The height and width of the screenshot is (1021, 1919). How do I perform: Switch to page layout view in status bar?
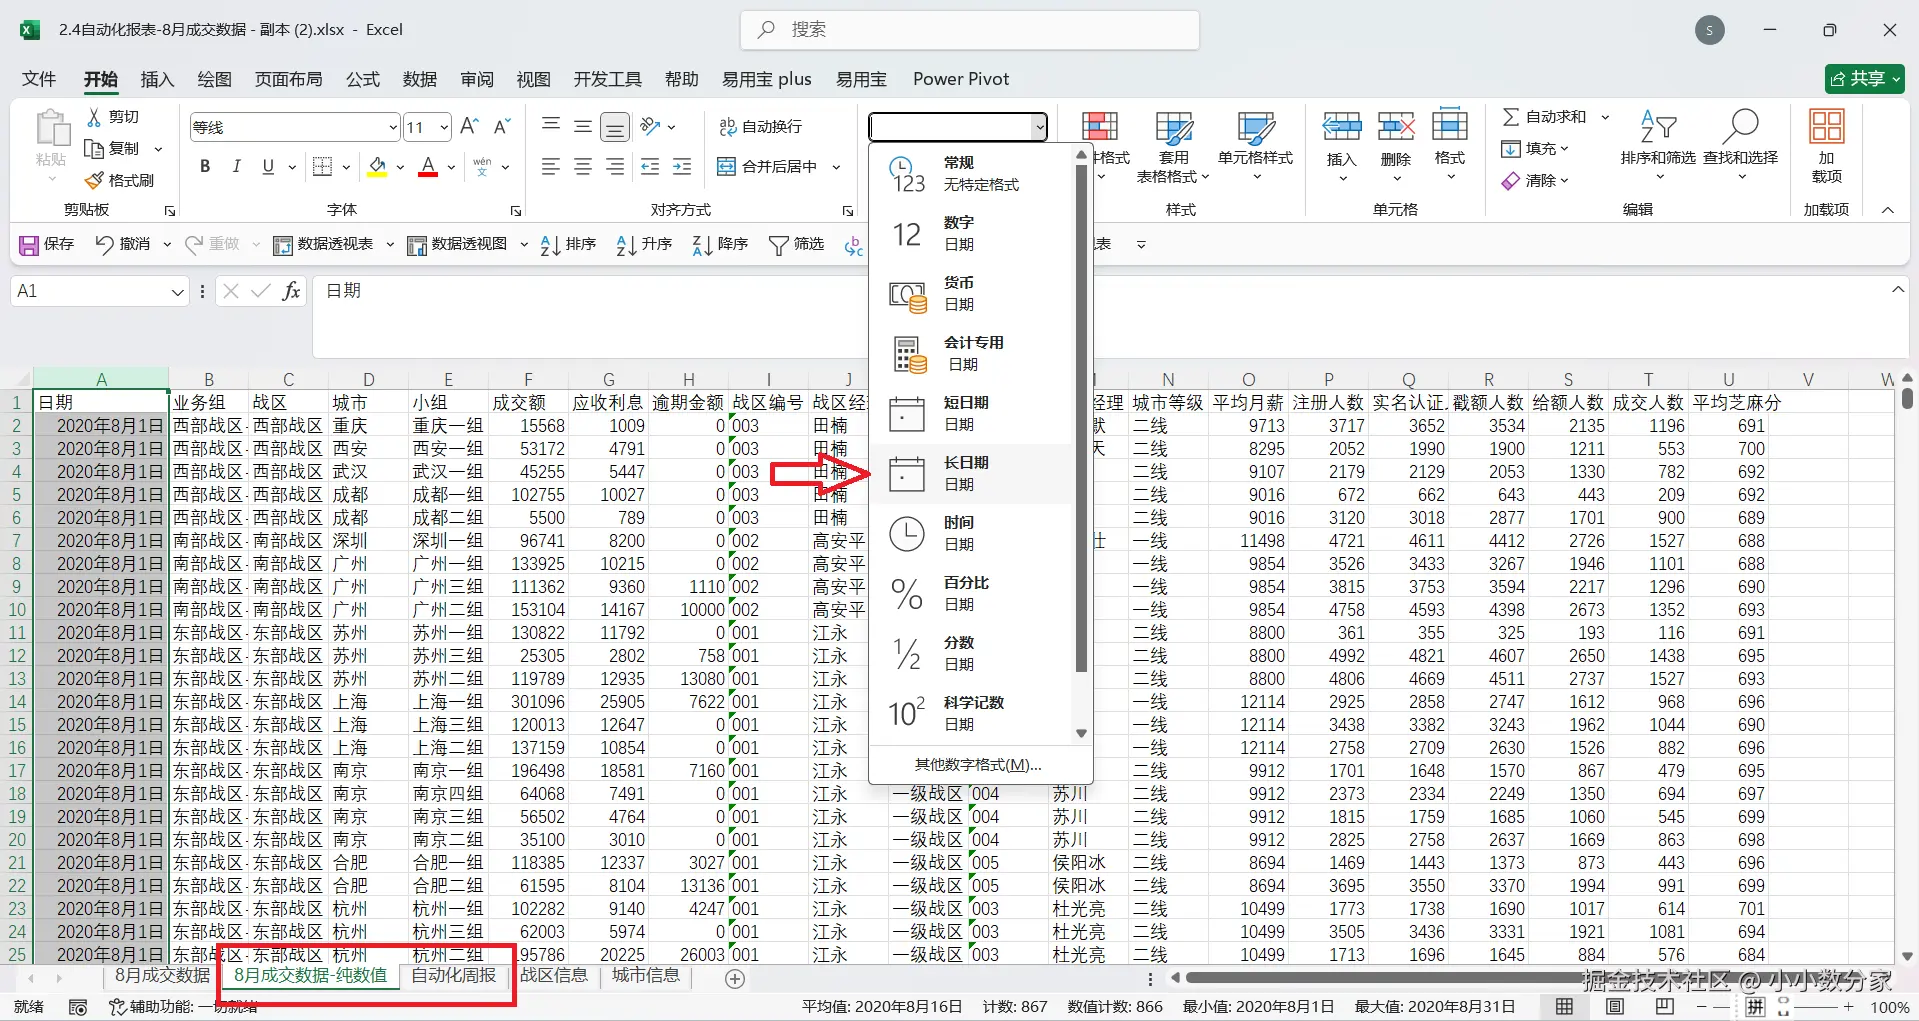click(x=1615, y=1007)
